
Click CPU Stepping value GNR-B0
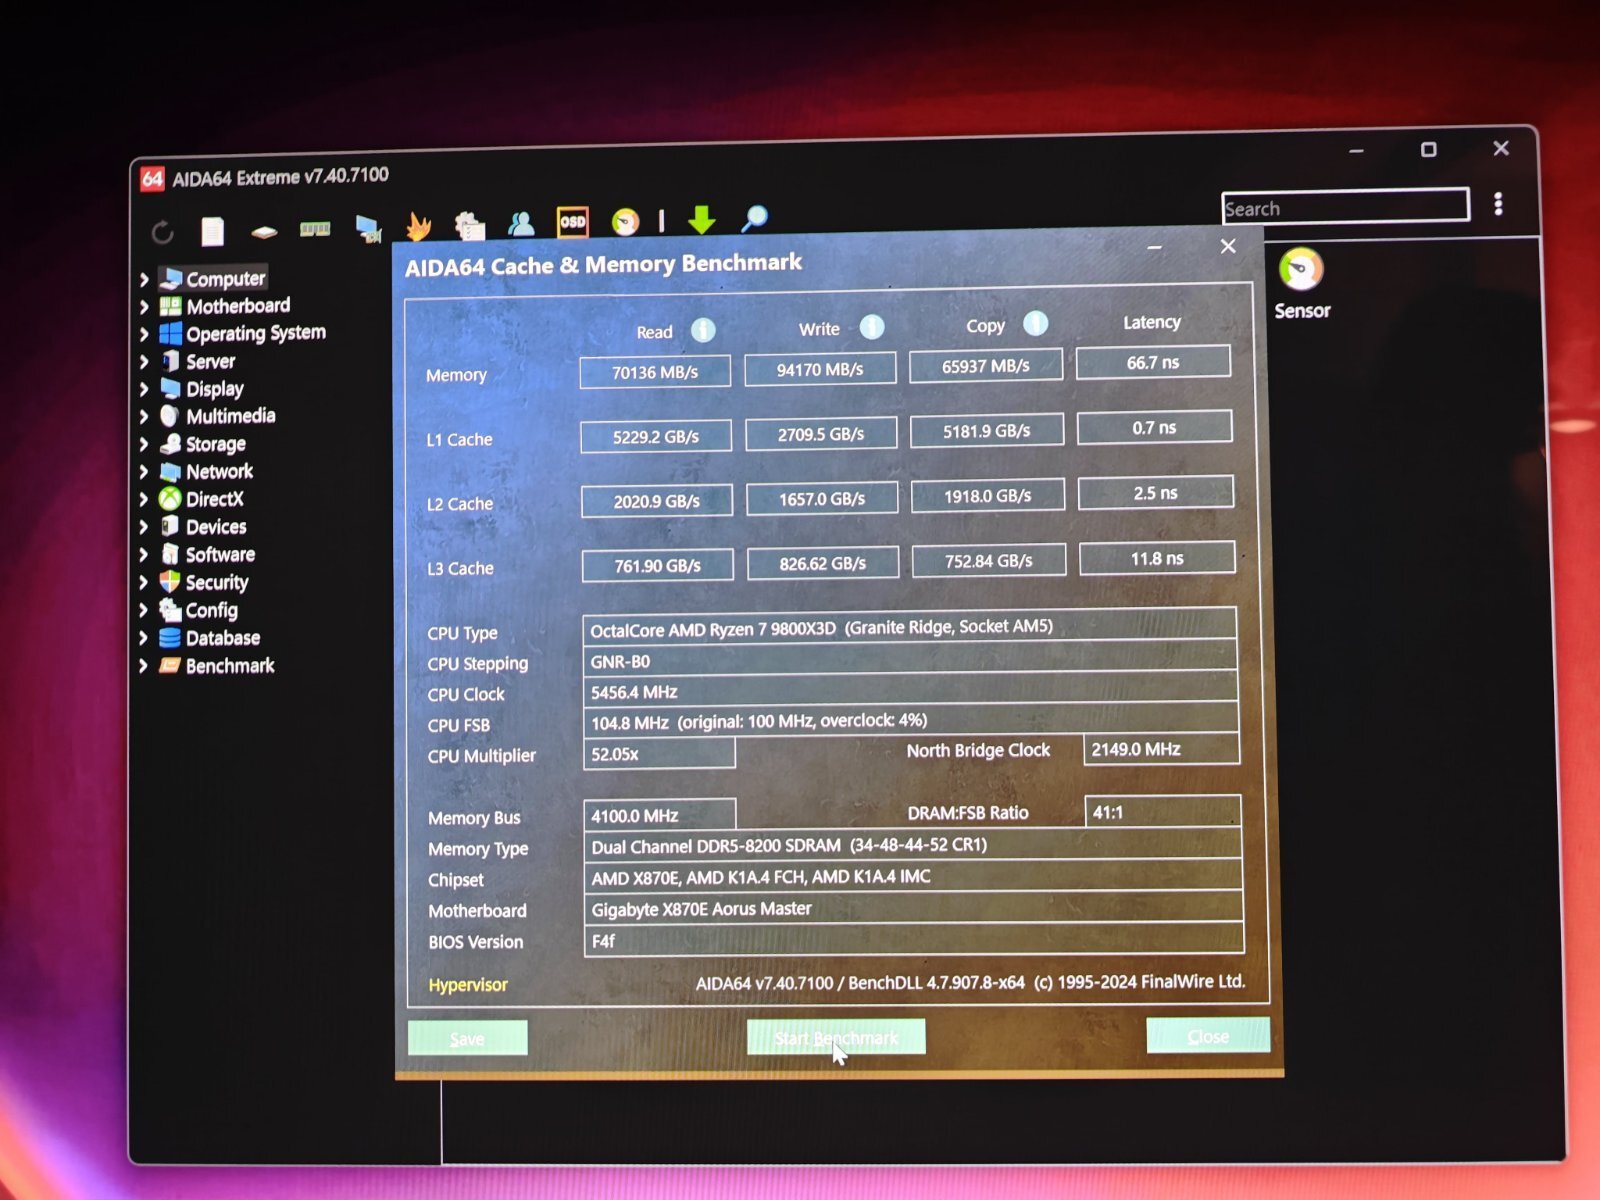point(910,660)
